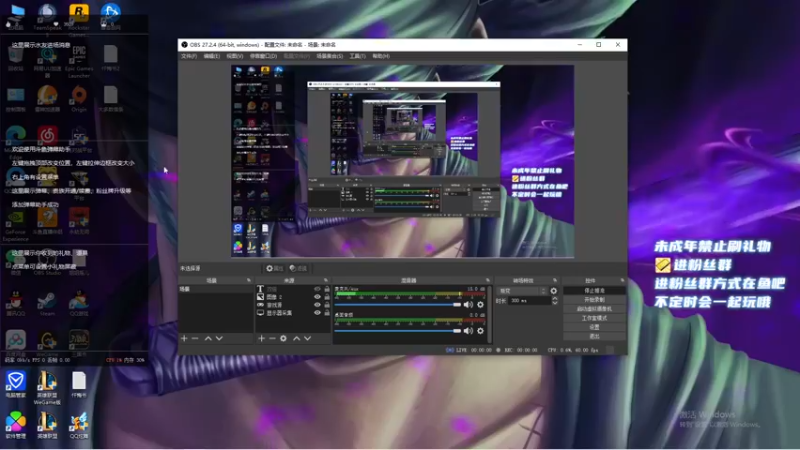Lock the 显示器采集 source
The width and height of the screenshot is (800, 450).
pyautogui.click(x=327, y=313)
